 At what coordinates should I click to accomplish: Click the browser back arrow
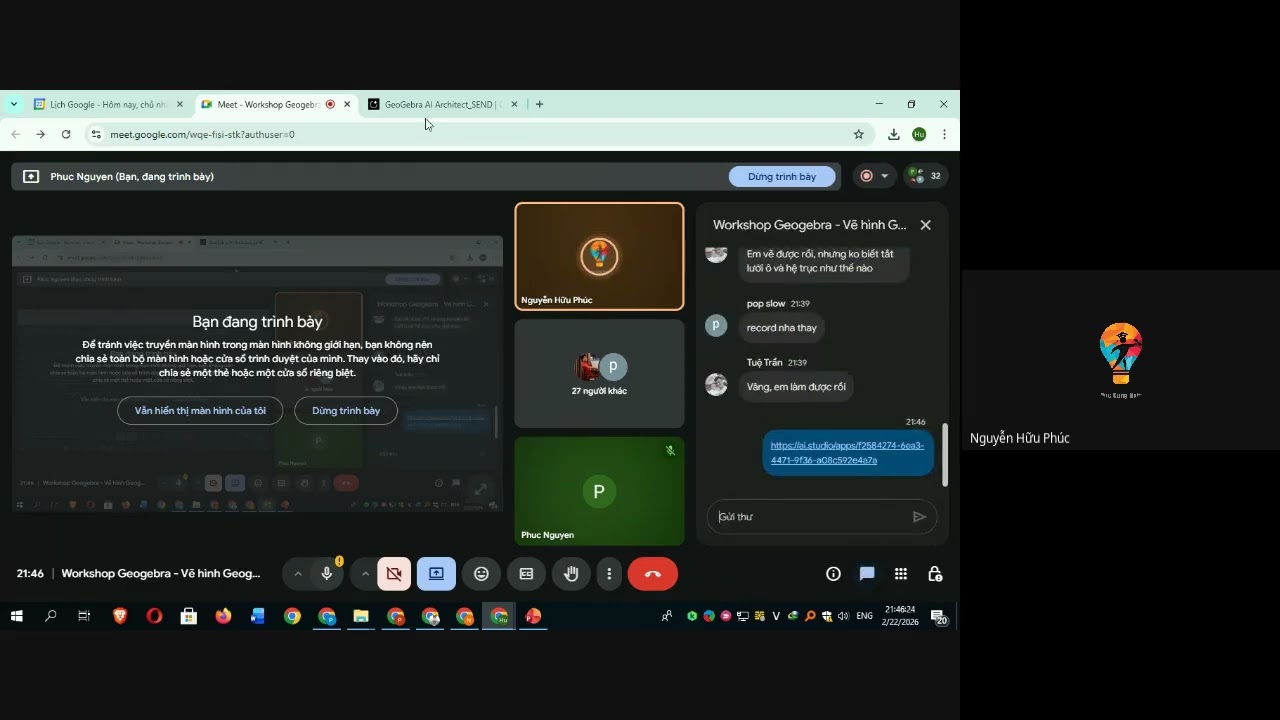(x=15, y=134)
